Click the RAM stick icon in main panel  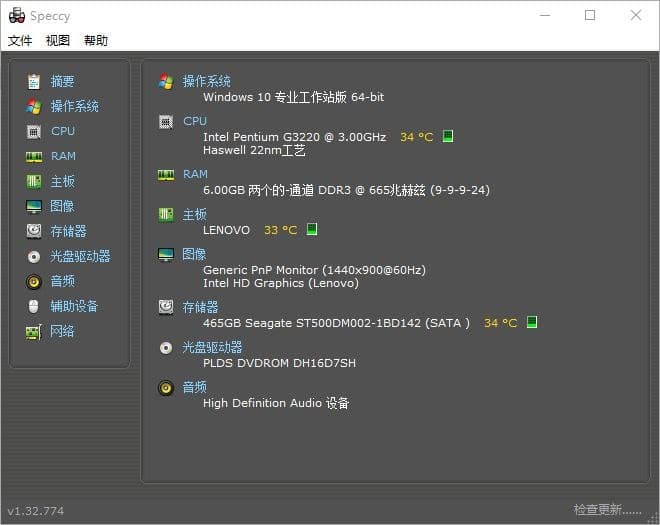pyautogui.click(x=166, y=175)
